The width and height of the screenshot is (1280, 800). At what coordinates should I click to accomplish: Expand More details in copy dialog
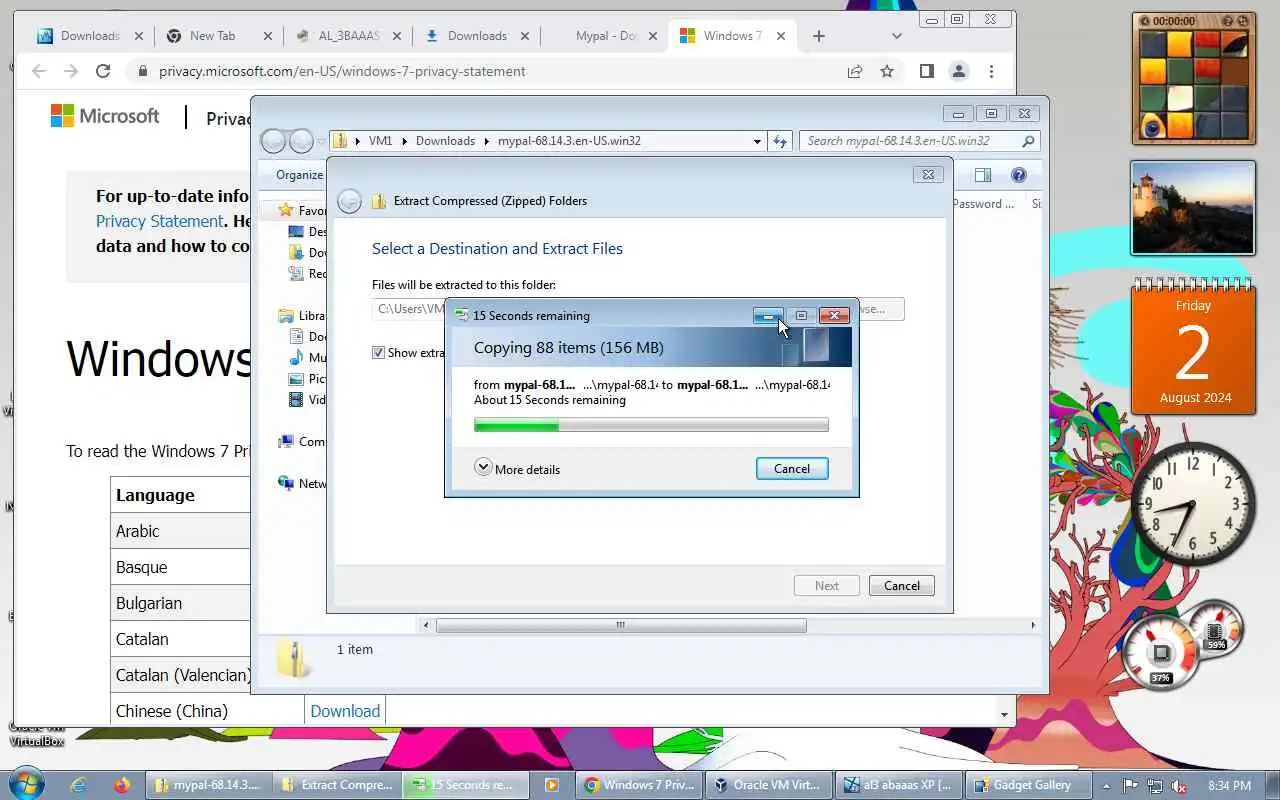pyautogui.click(x=517, y=468)
